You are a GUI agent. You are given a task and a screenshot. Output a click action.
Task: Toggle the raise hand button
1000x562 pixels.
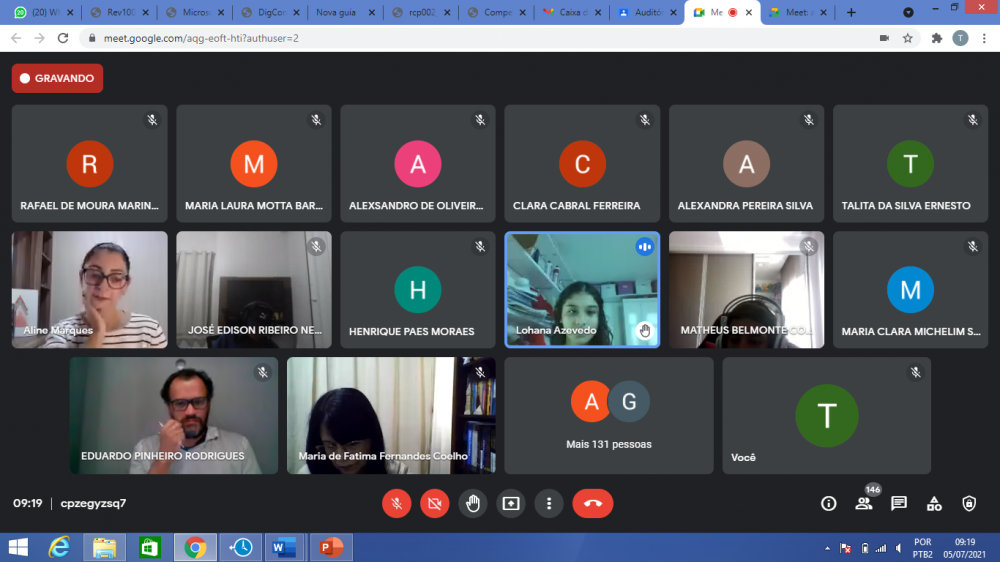click(473, 504)
